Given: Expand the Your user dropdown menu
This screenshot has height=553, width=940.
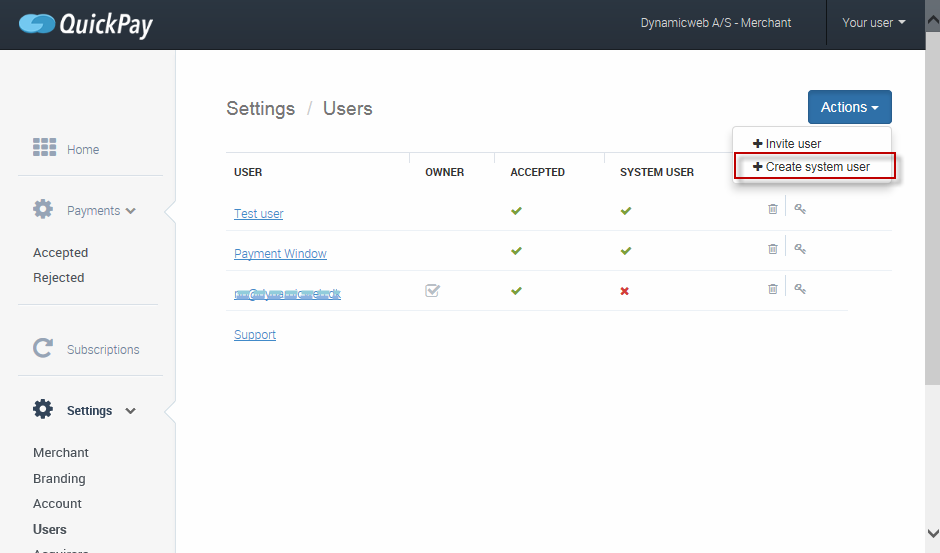Looking at the screenshot, I should click(x=873, y=23).
